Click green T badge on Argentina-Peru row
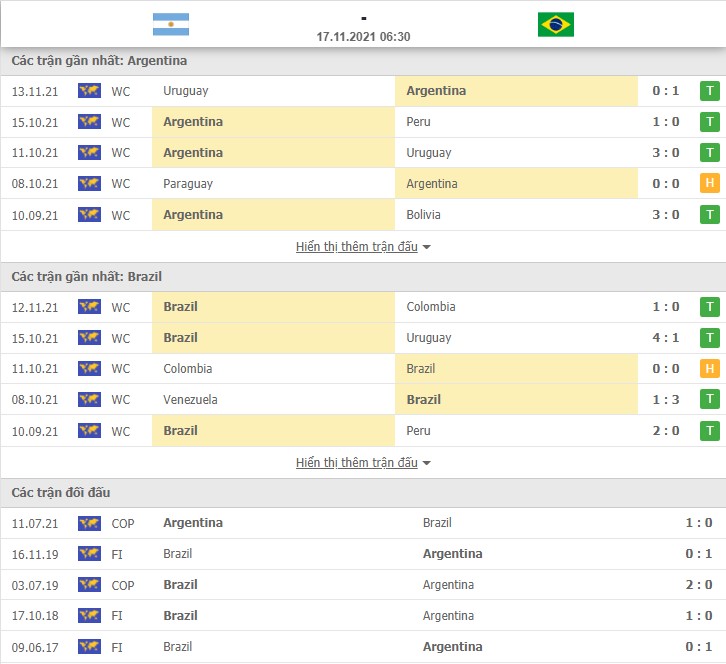The height and width of the screenshot is (664, 726). point(709,122)
